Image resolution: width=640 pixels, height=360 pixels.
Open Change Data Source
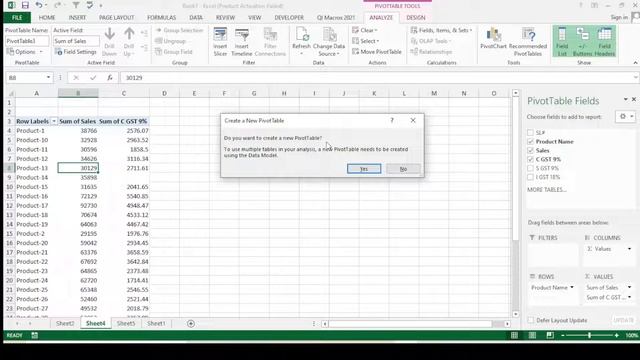(x=329, y=42)
